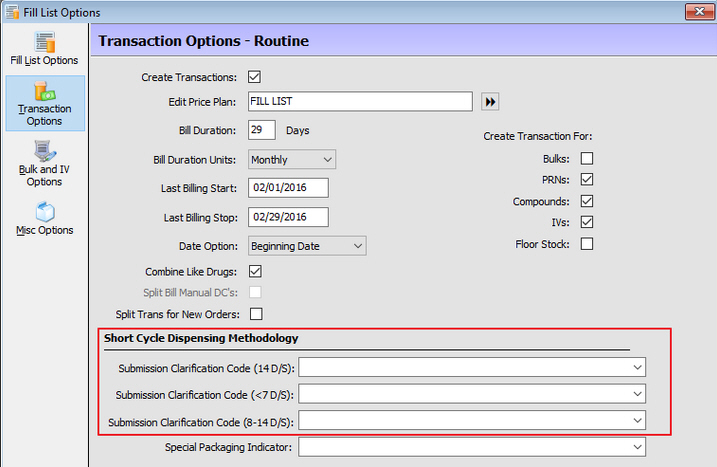Enable Split Trans for New Orders
Viewport: 717px width, 467px height.
[254, 314]
